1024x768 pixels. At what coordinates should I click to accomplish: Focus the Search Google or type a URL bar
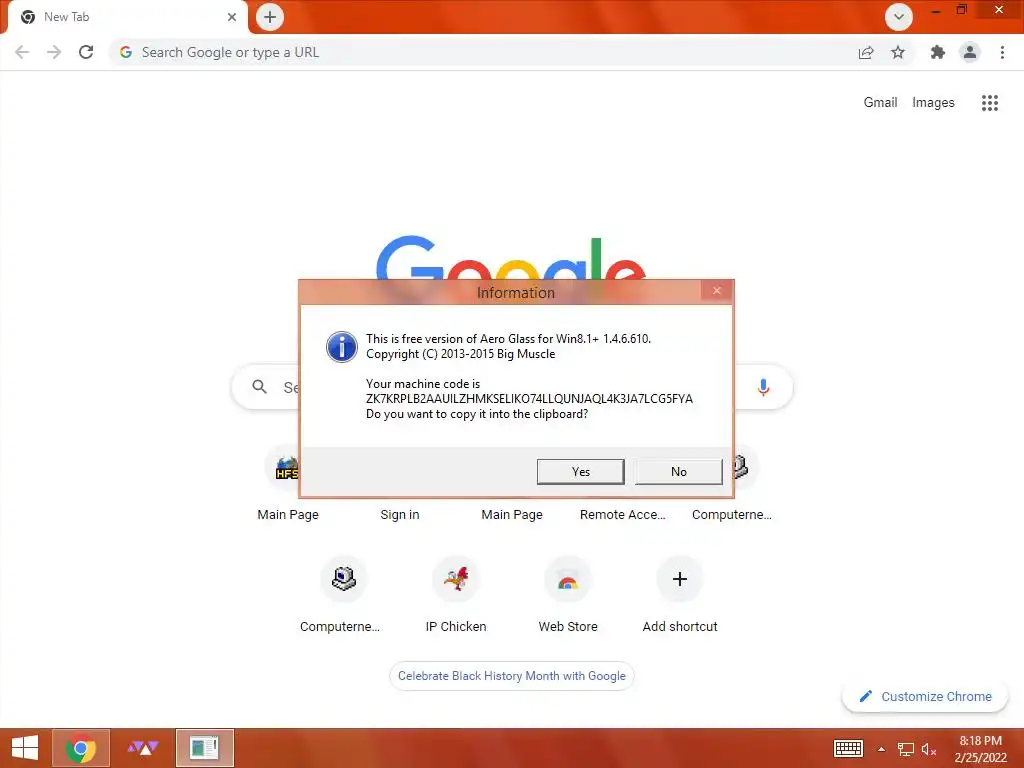pyautogui.click(x=483, y=52)
